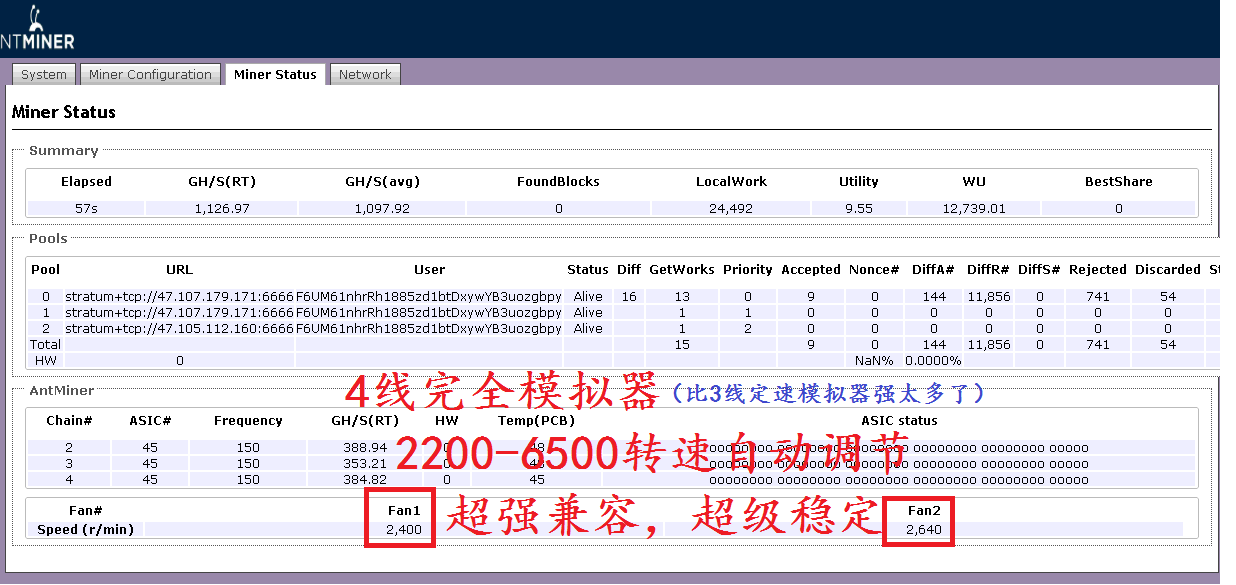Click the Elapsed value 57s

(x=86, y=209)
